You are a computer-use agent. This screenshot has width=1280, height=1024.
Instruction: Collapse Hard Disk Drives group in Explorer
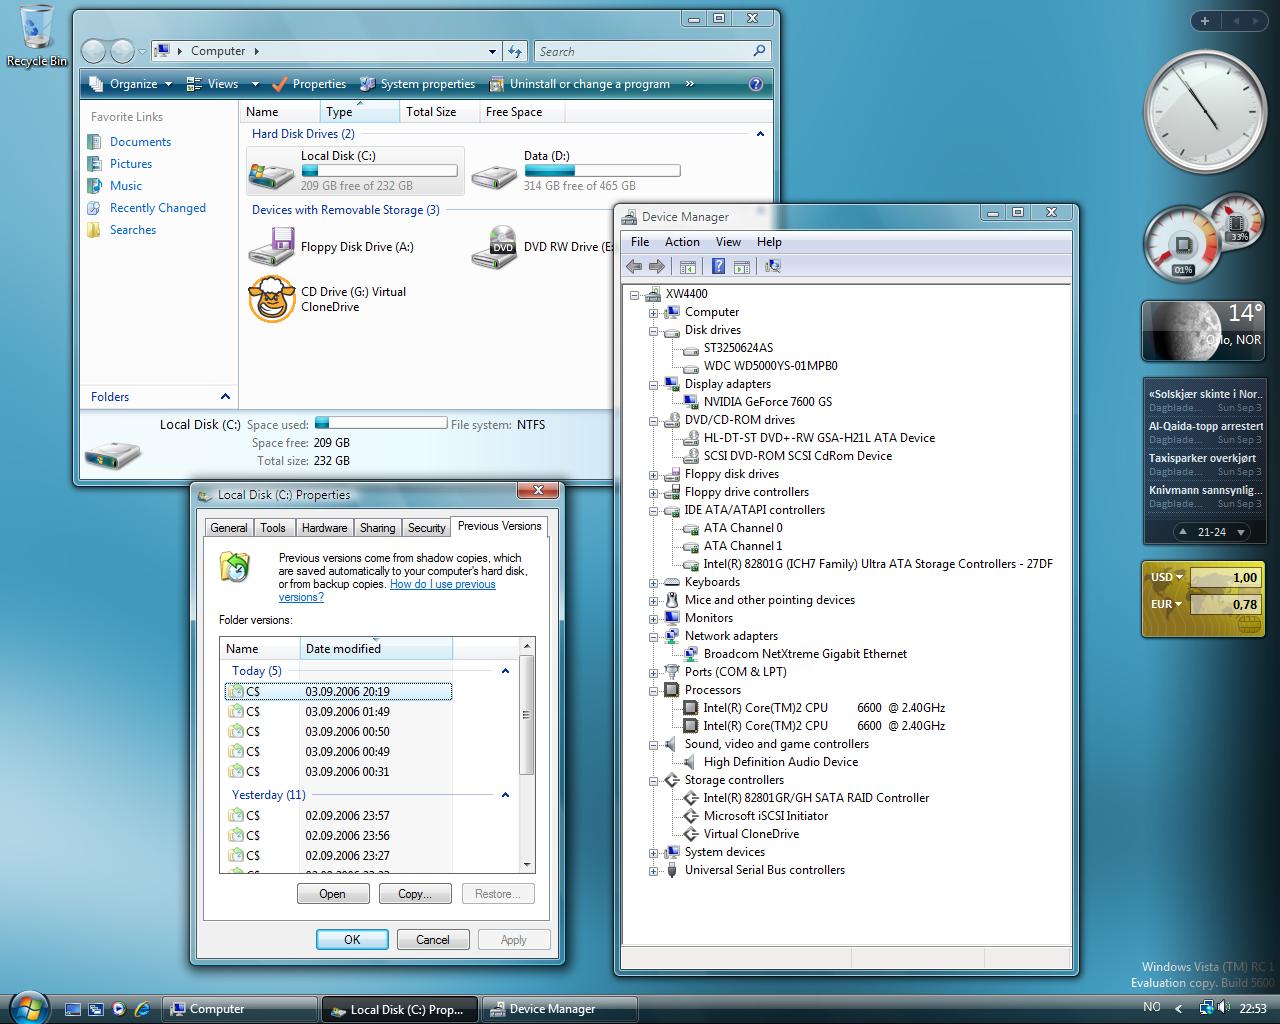coord(760,134)
